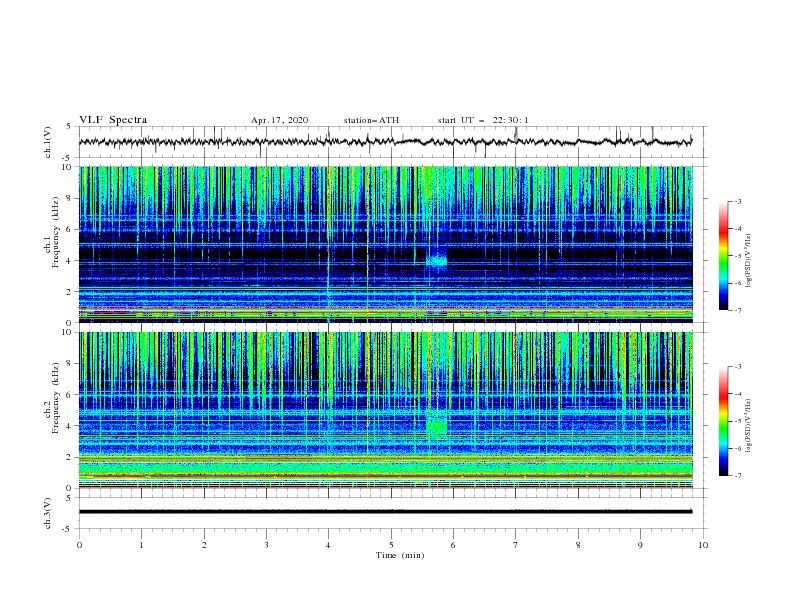Click the "10" tick on Time axis

tap(703, 545)
